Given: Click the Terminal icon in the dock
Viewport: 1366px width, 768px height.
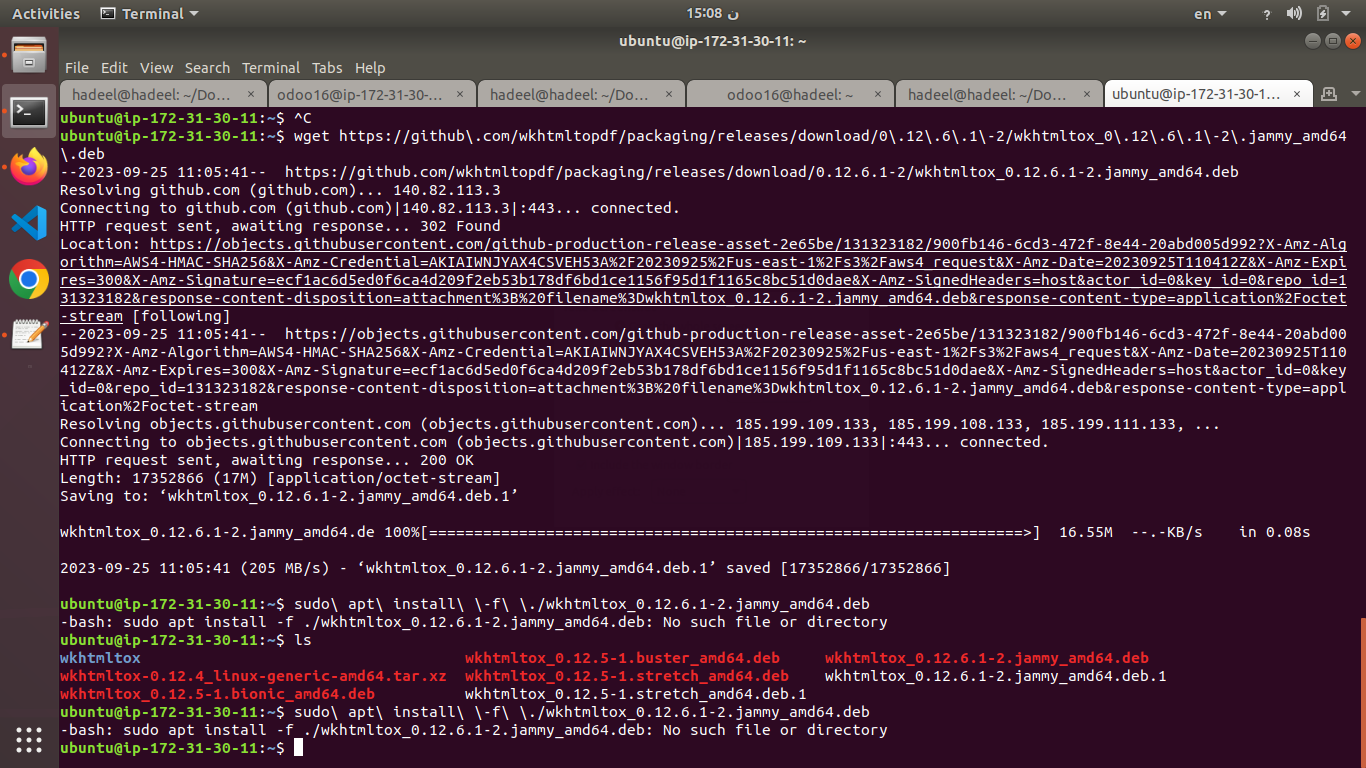Looking at the screenshot, I should [29, 111].
